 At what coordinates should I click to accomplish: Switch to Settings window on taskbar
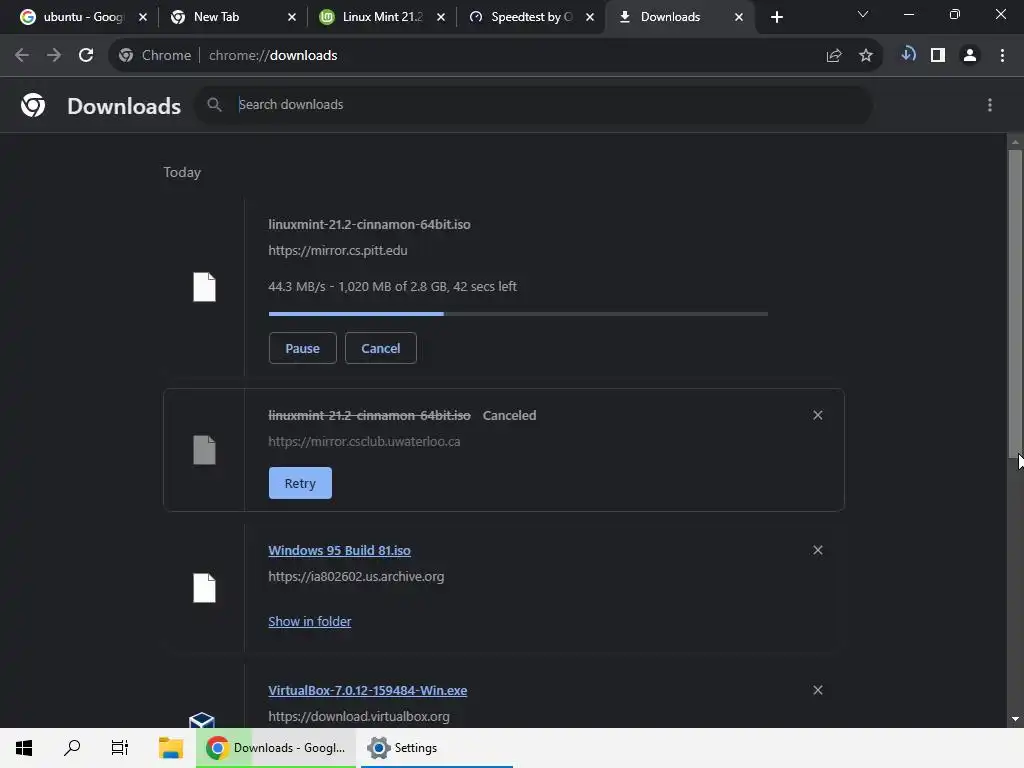[x=436, y=748]
